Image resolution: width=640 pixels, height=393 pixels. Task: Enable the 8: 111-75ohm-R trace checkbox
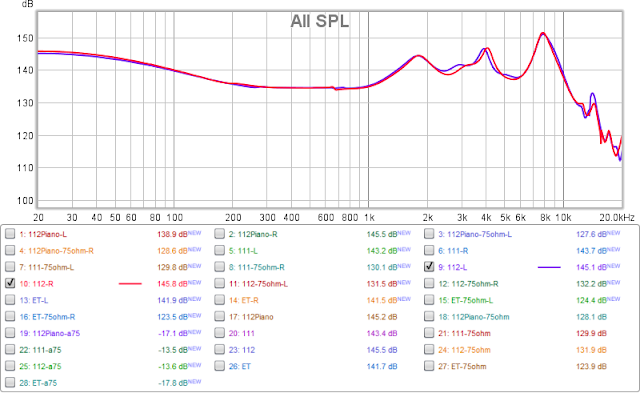(220, 267)
